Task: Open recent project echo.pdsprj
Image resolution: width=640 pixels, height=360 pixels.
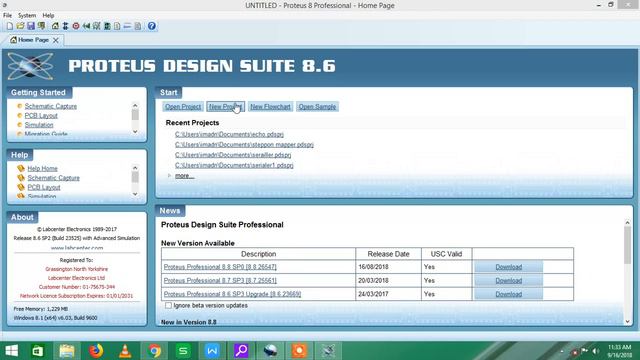Action: 229,134
